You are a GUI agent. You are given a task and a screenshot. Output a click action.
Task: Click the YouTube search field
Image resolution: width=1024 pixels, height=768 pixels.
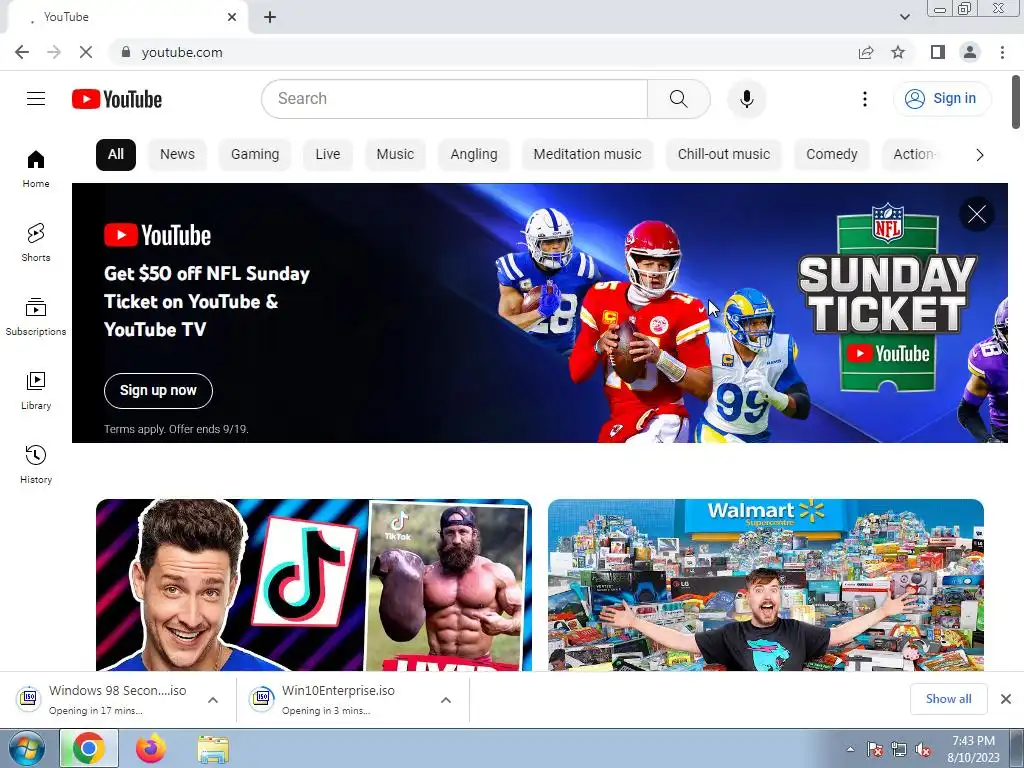tap(455, 99)
